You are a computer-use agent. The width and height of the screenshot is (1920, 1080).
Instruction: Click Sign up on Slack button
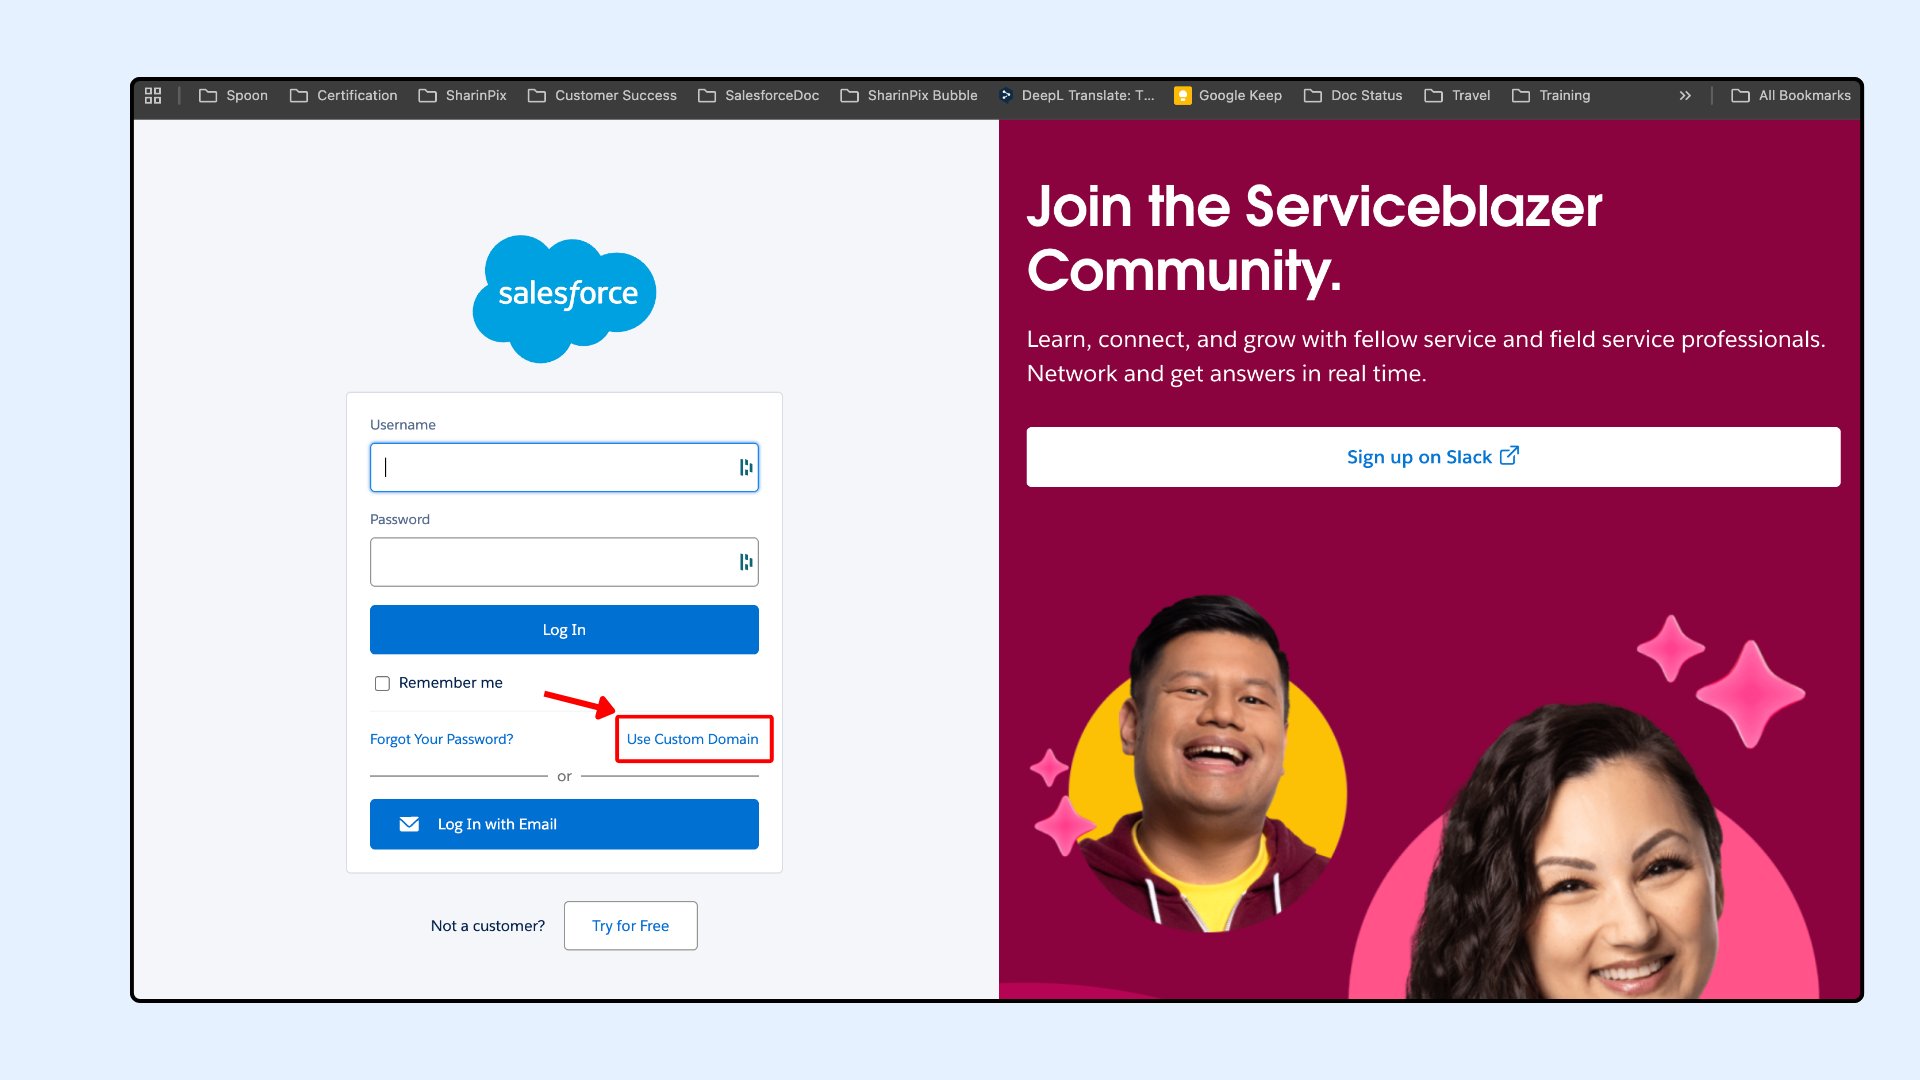(1432, 457)
